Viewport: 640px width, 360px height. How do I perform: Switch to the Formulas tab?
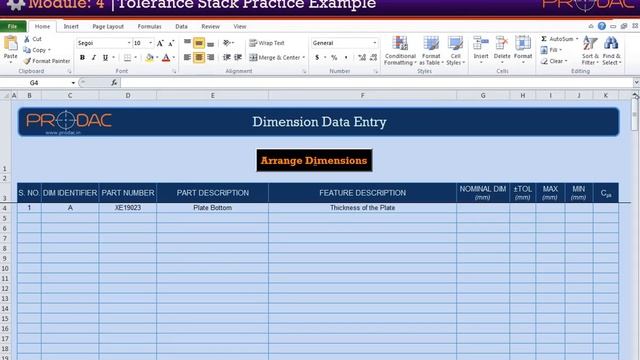[149, 26]
